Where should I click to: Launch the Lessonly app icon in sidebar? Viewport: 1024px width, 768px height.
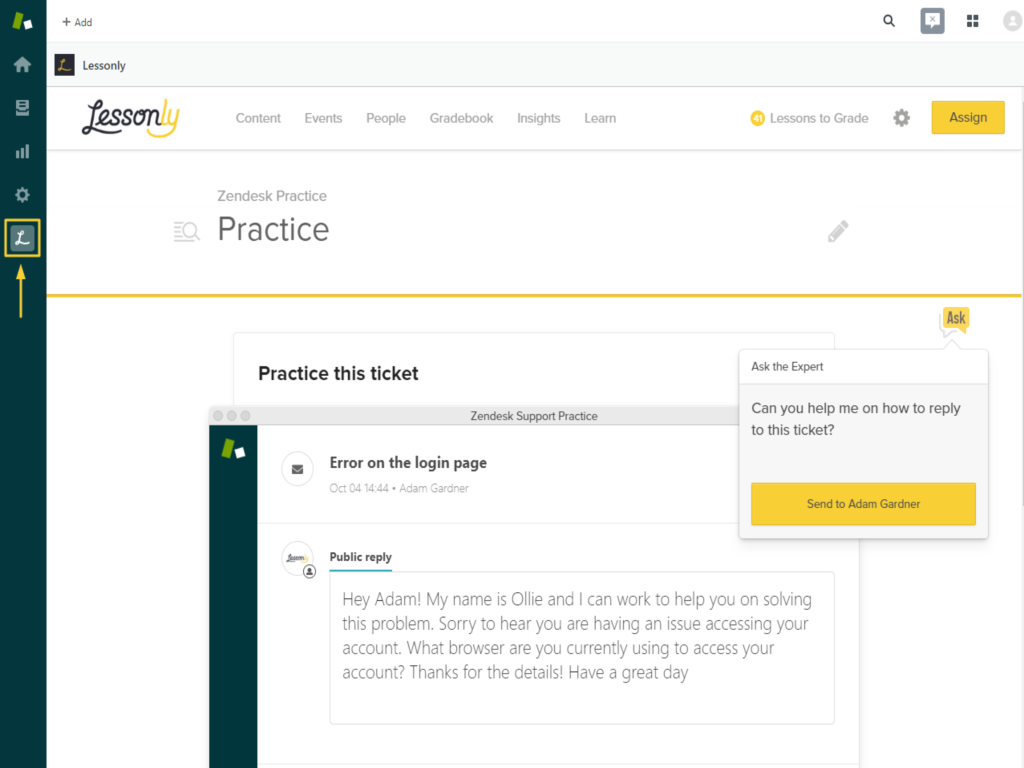pos(22,238)
